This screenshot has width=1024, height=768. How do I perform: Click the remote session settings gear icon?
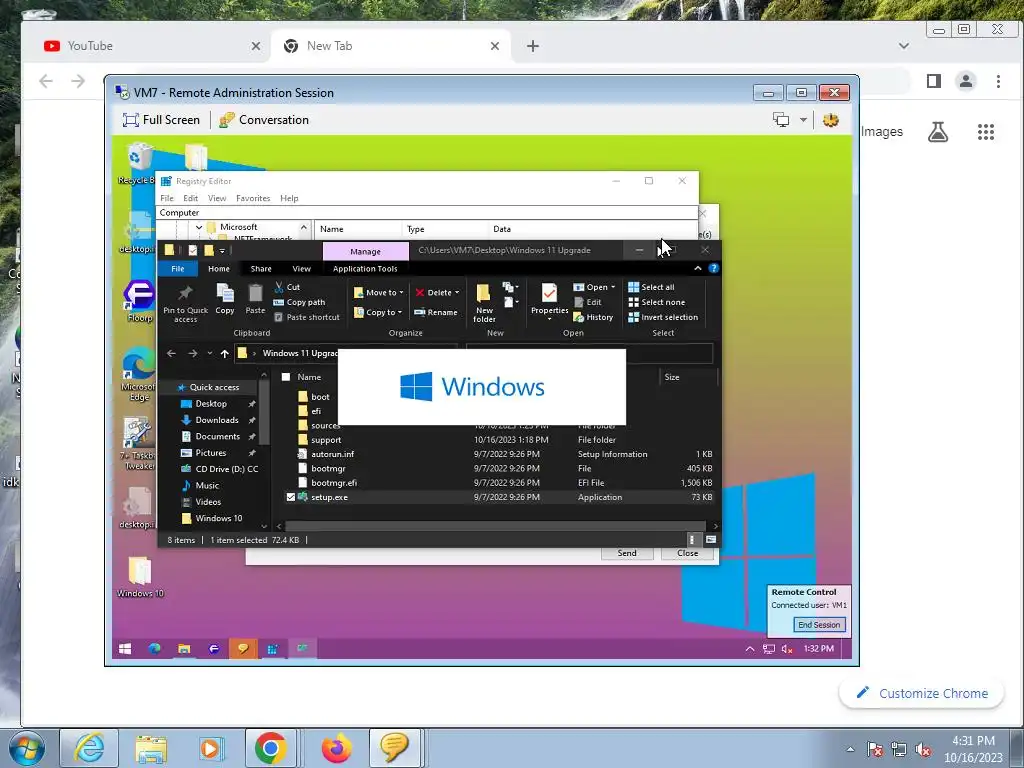831,120
